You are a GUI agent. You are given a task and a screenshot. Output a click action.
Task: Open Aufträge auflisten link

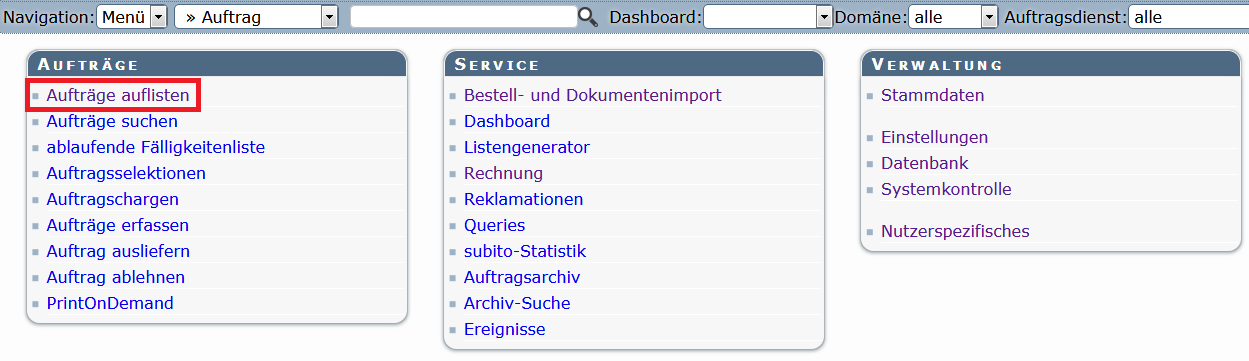tap(118, 95)
